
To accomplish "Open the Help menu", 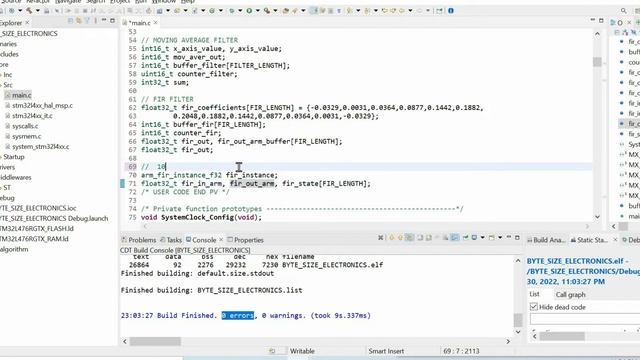I will (x=187, y=2).
